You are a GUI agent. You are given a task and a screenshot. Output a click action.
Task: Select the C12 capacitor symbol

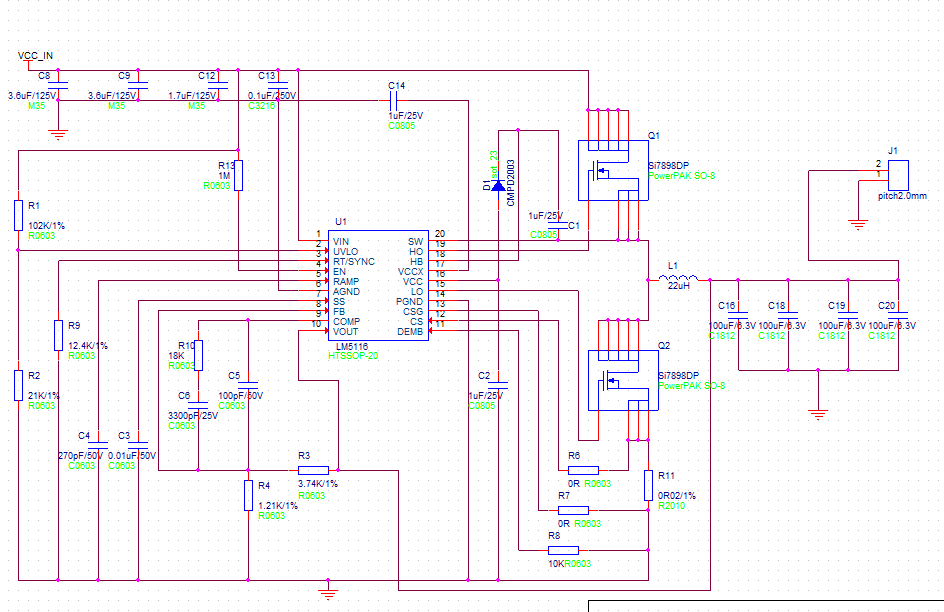tap(219, 85)
